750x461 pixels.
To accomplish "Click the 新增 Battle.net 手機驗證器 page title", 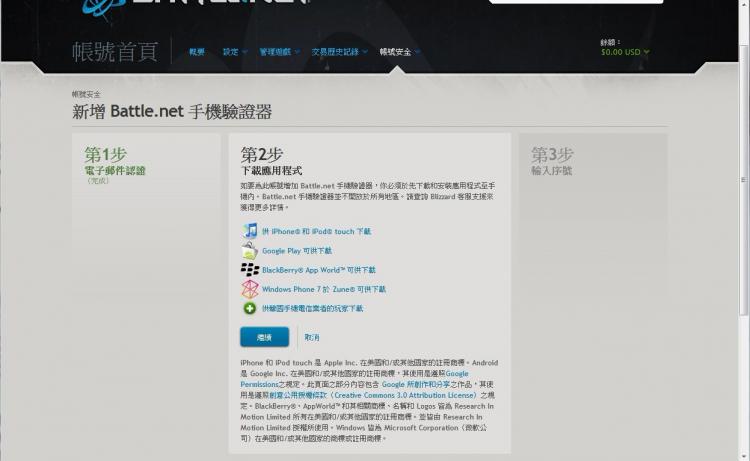I will [172, 111].
